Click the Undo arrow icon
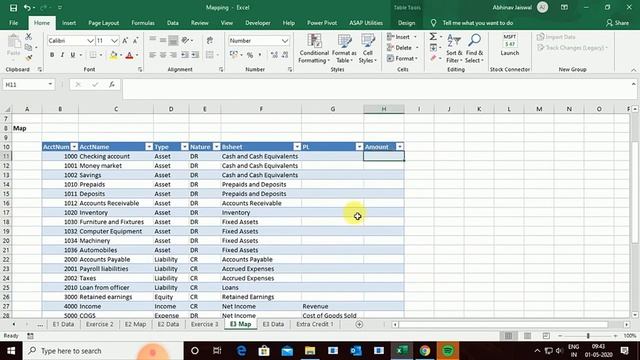640x360 pixels. pyautogui.click(x=27, y=7)
